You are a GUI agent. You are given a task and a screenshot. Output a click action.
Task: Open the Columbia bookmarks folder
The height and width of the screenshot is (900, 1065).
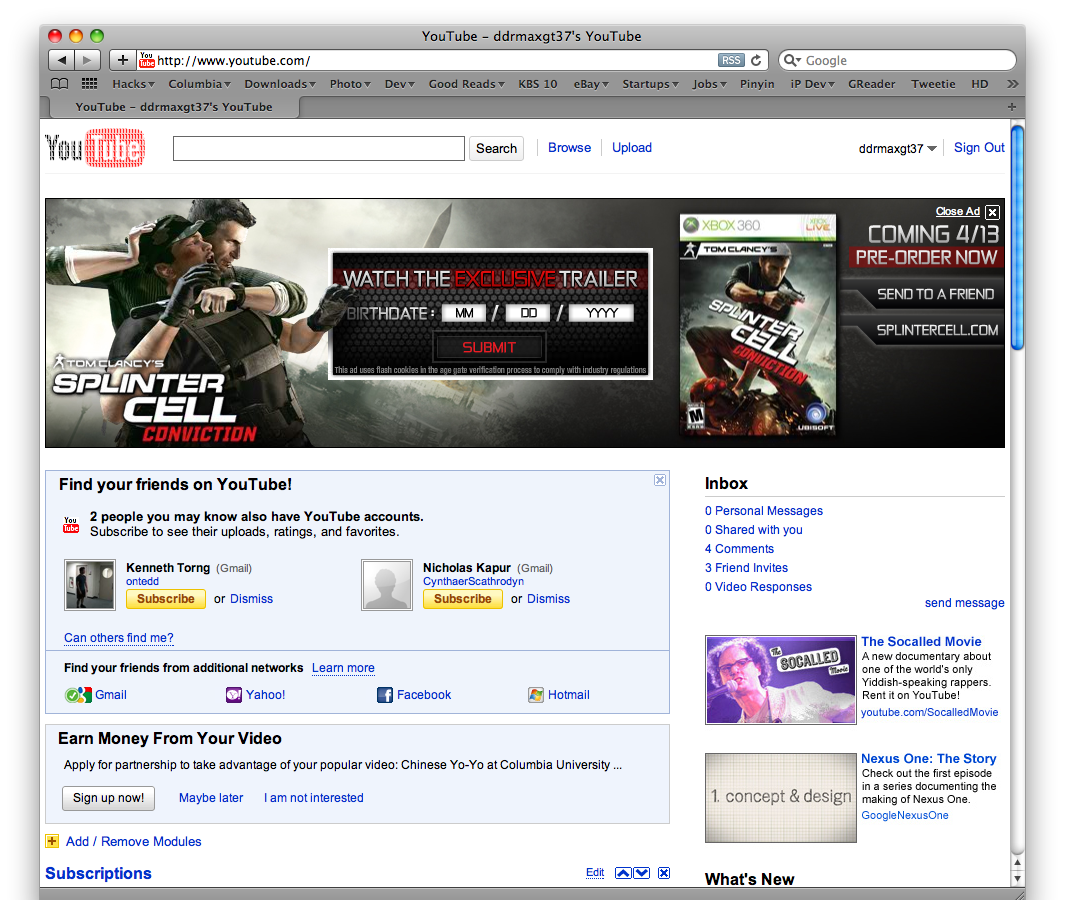coord(200,84)
